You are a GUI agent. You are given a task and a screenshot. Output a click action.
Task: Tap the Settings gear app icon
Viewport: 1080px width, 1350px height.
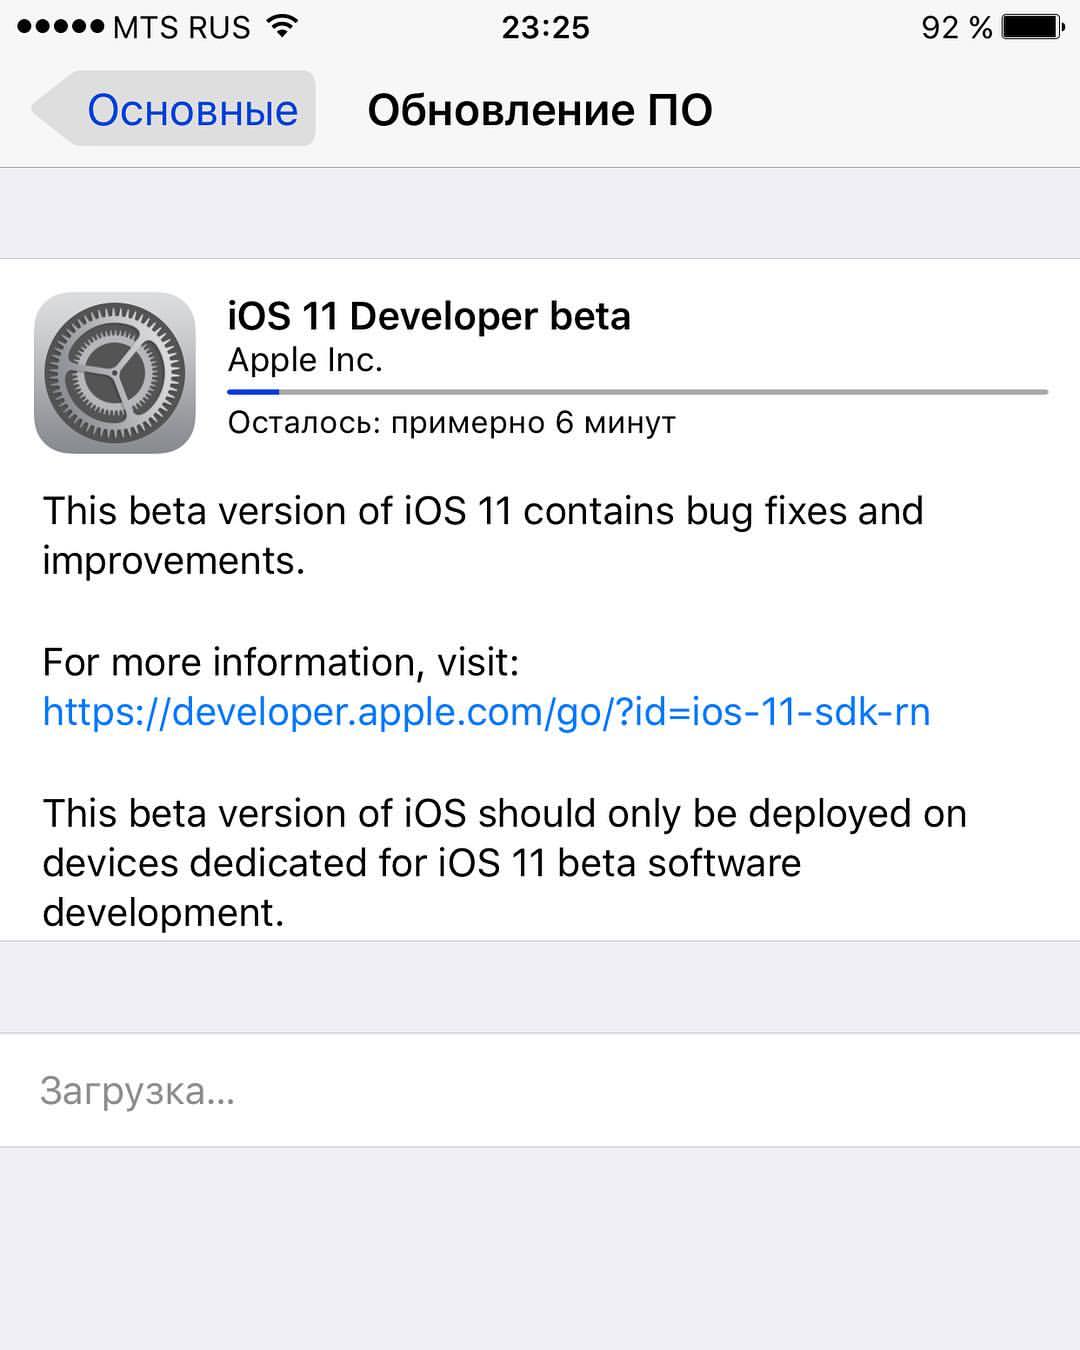[x=115, y=372]
